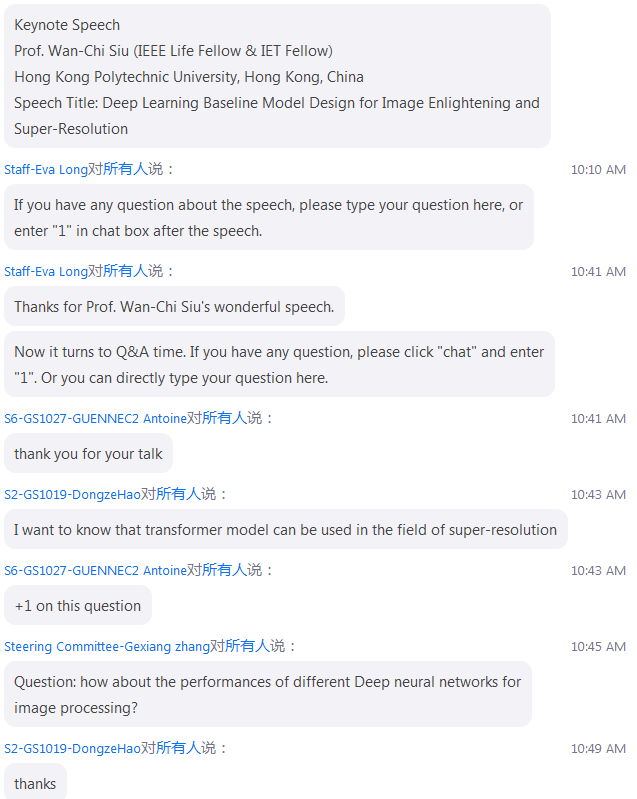
Task: Select the 'thank you for your talk' bubble
Action: [x=88, y=454]
